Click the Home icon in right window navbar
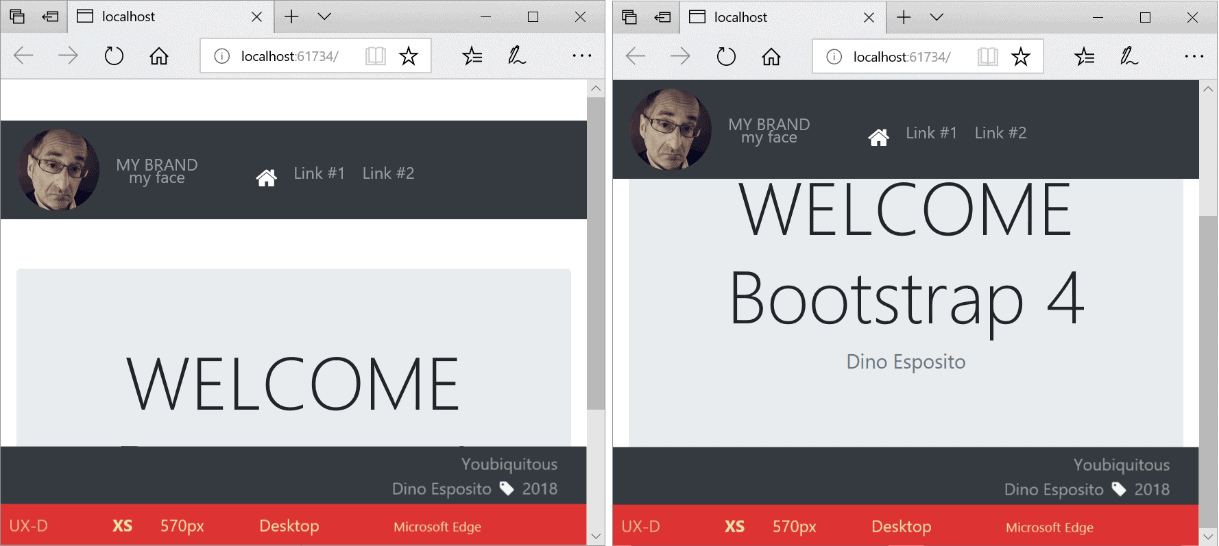 [x=878, y=137]
